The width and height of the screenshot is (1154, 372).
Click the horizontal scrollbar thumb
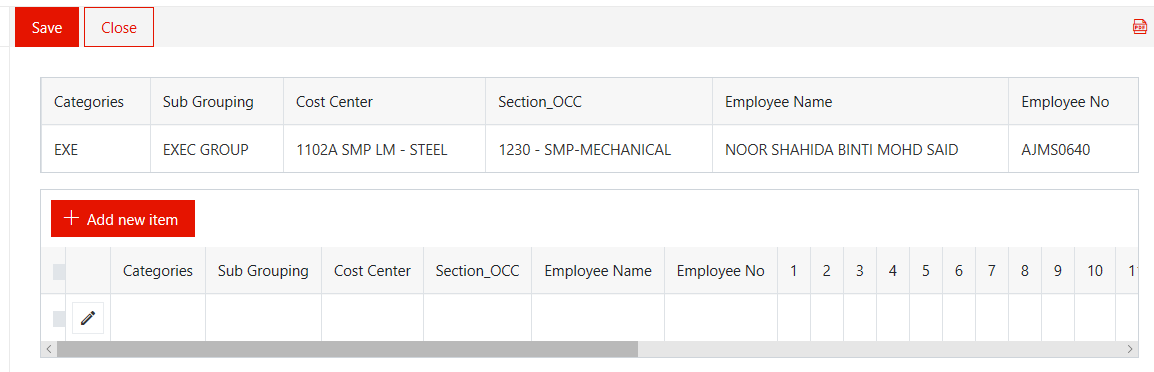(347, 349)
